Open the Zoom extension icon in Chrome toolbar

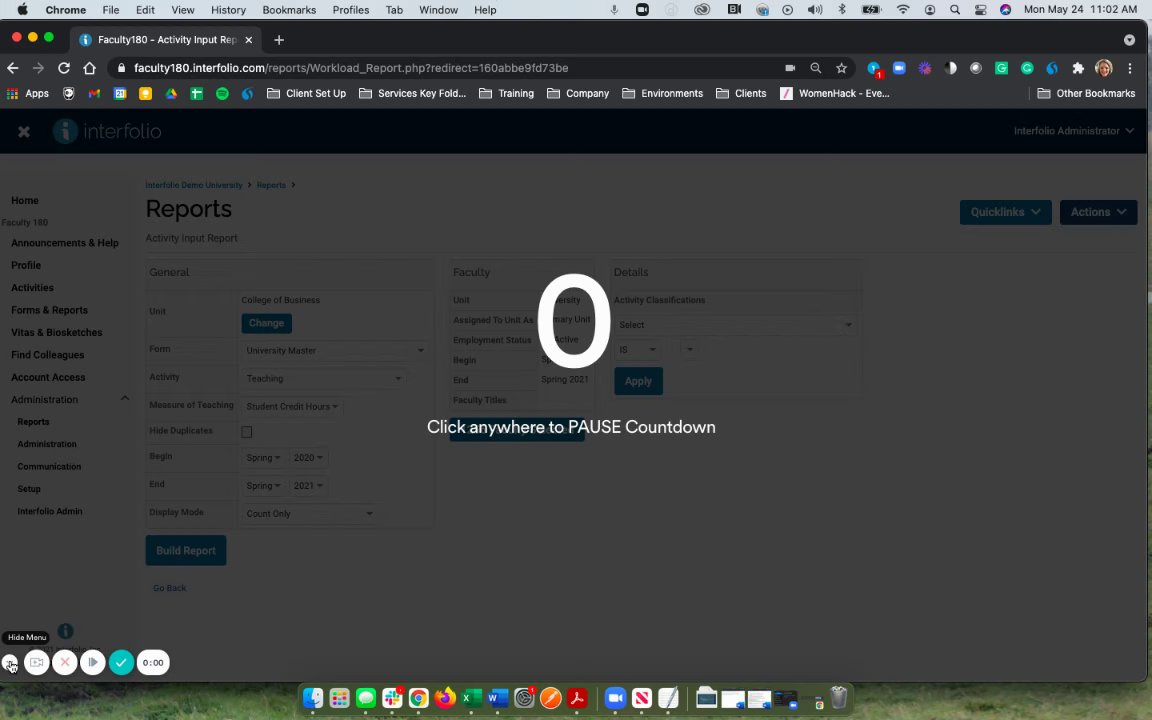(x=899, y=68)
